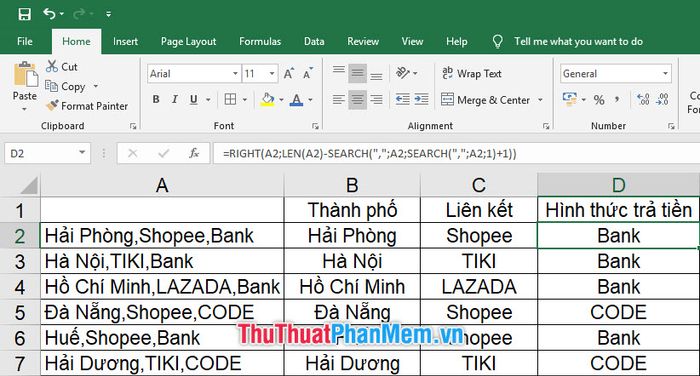The image size is (700, 376).
Task: Click the Cut button
Action: pyautogui.click(x=62, y=67)
